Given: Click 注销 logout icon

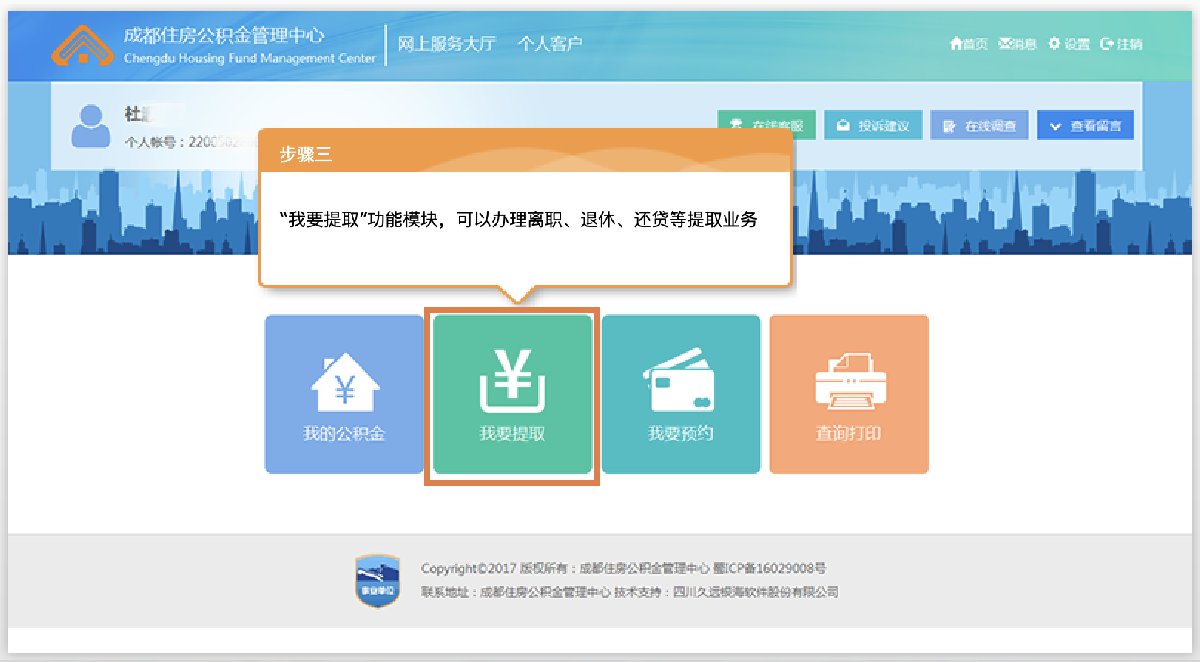Looking at the screenshot, I should pyautogui.click(x=1120, y=44).
